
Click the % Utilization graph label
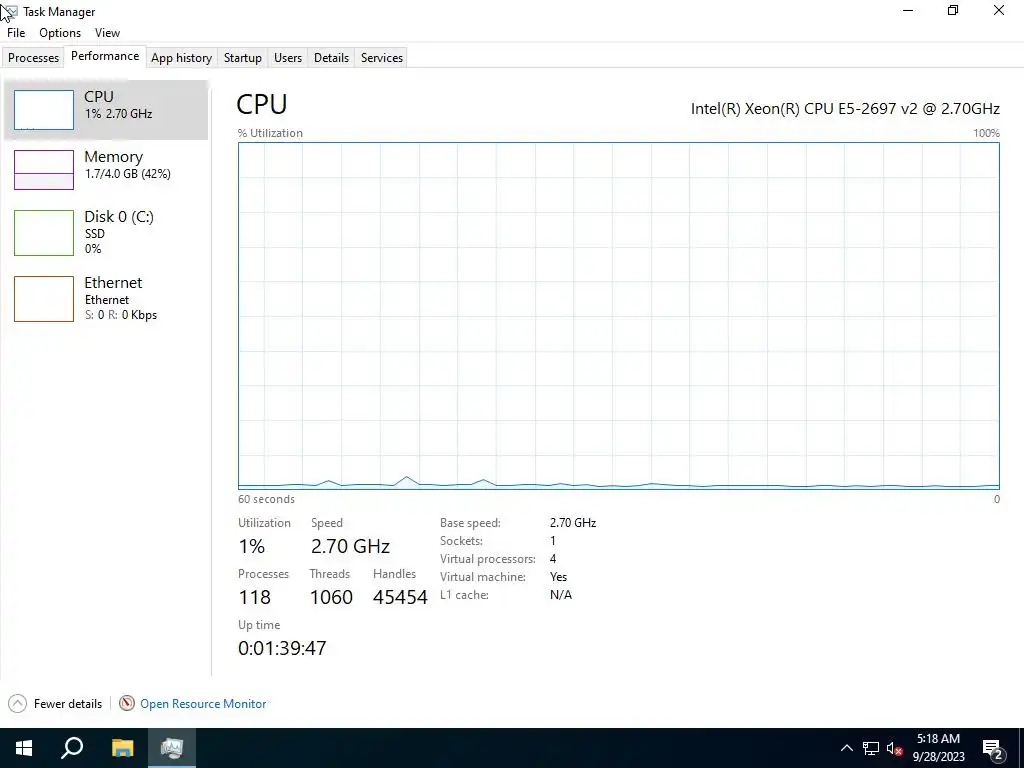click(x=270, y=133)
